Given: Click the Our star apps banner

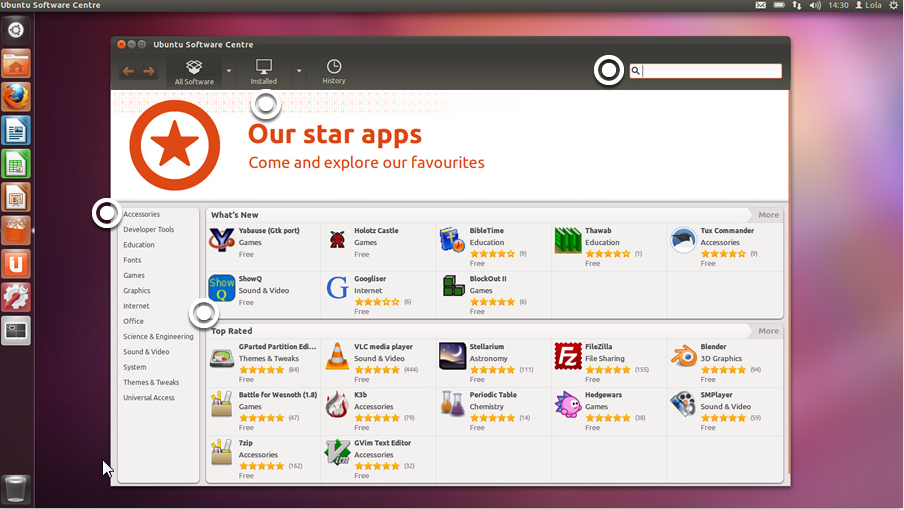Looking at the screenshot, I should coord(450,145).
